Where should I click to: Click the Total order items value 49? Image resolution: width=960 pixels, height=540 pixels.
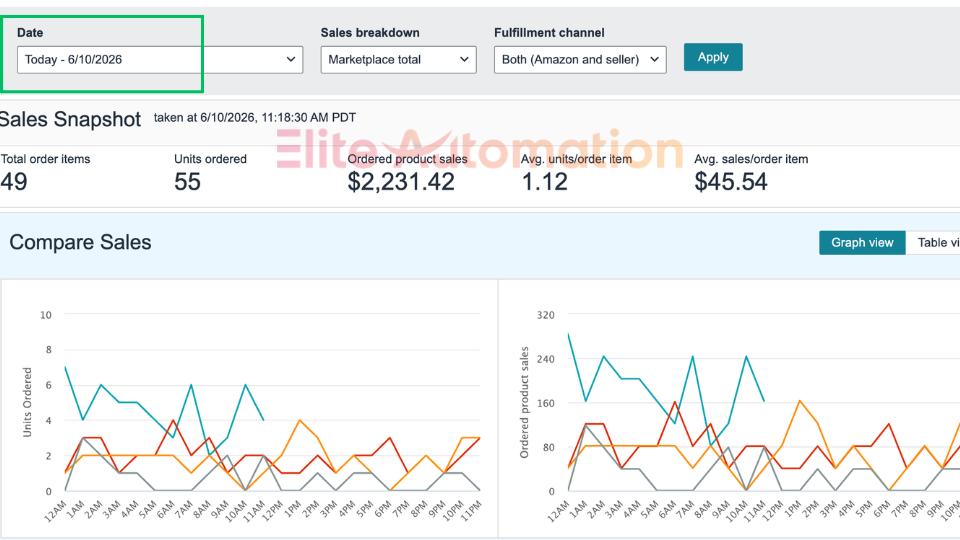click(x=14, y=182)
